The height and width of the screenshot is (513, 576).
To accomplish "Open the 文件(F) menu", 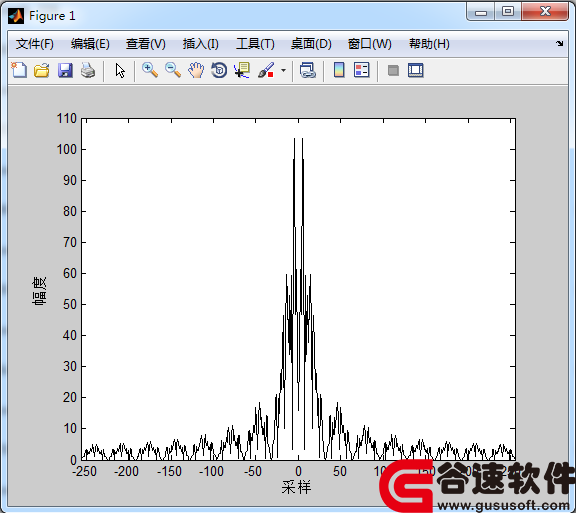I will [x=35, y=44].
